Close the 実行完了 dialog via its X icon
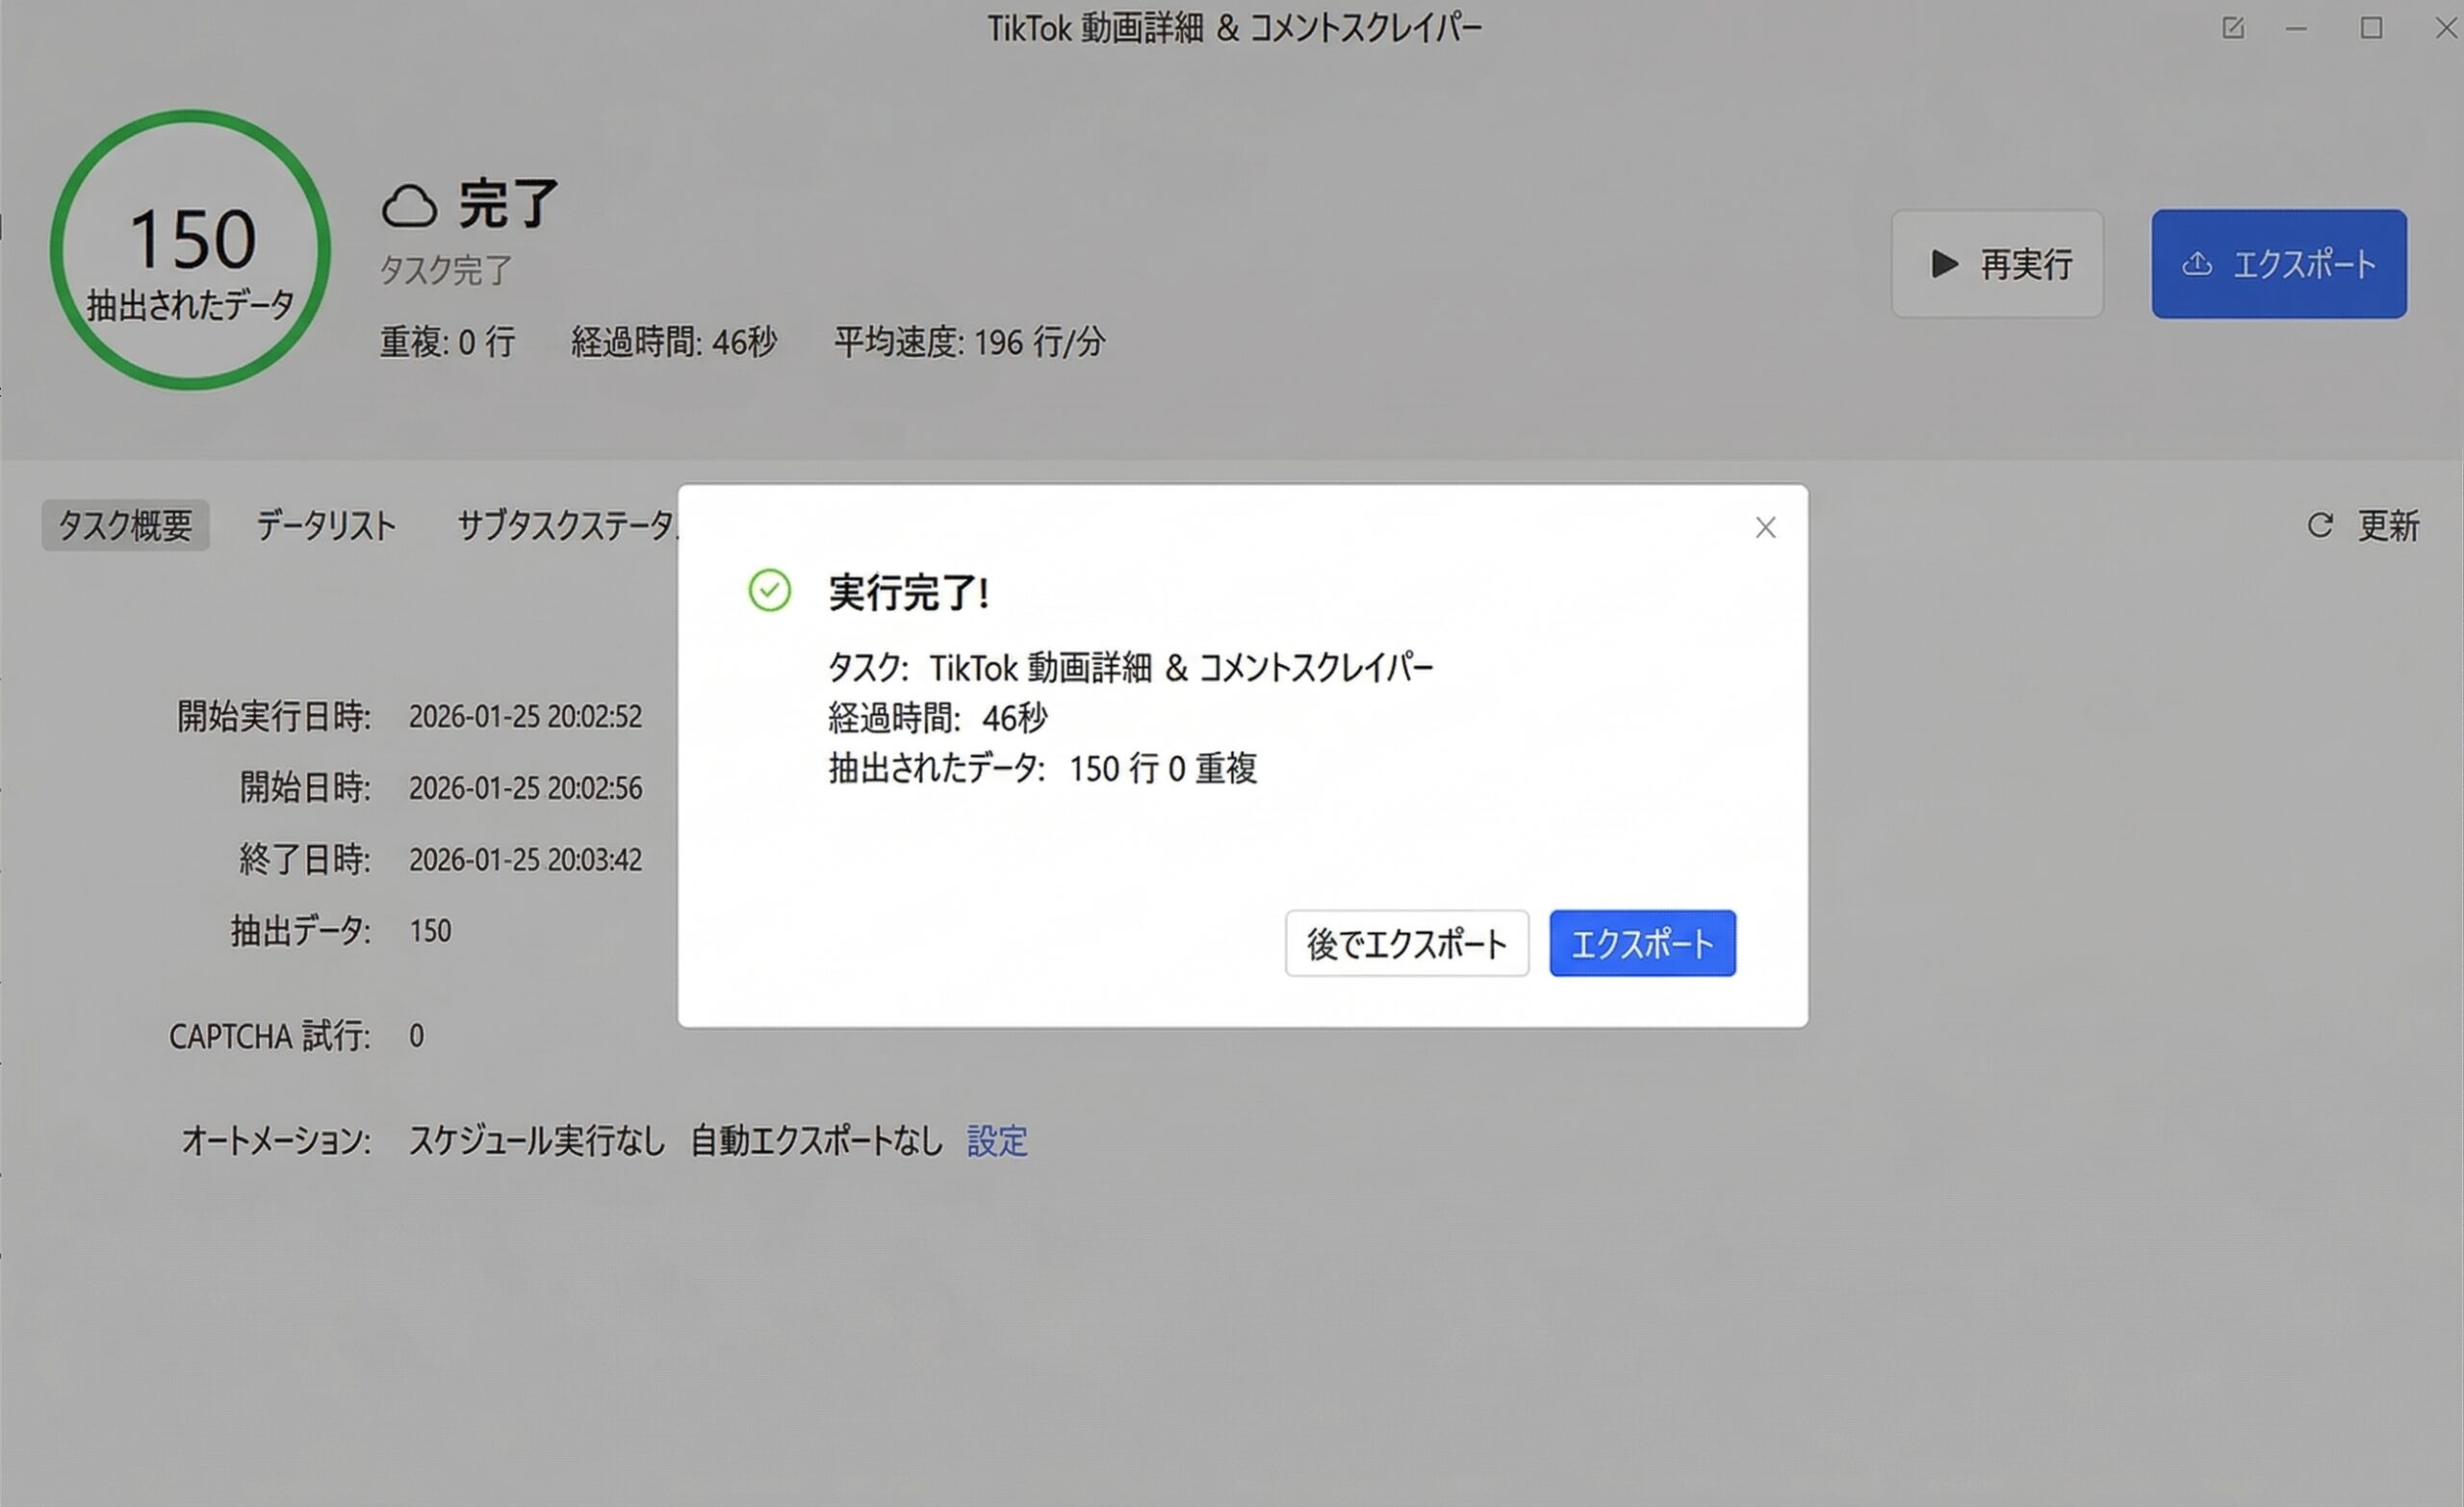This screenshot has height=1507, width=2464. 1765,527
